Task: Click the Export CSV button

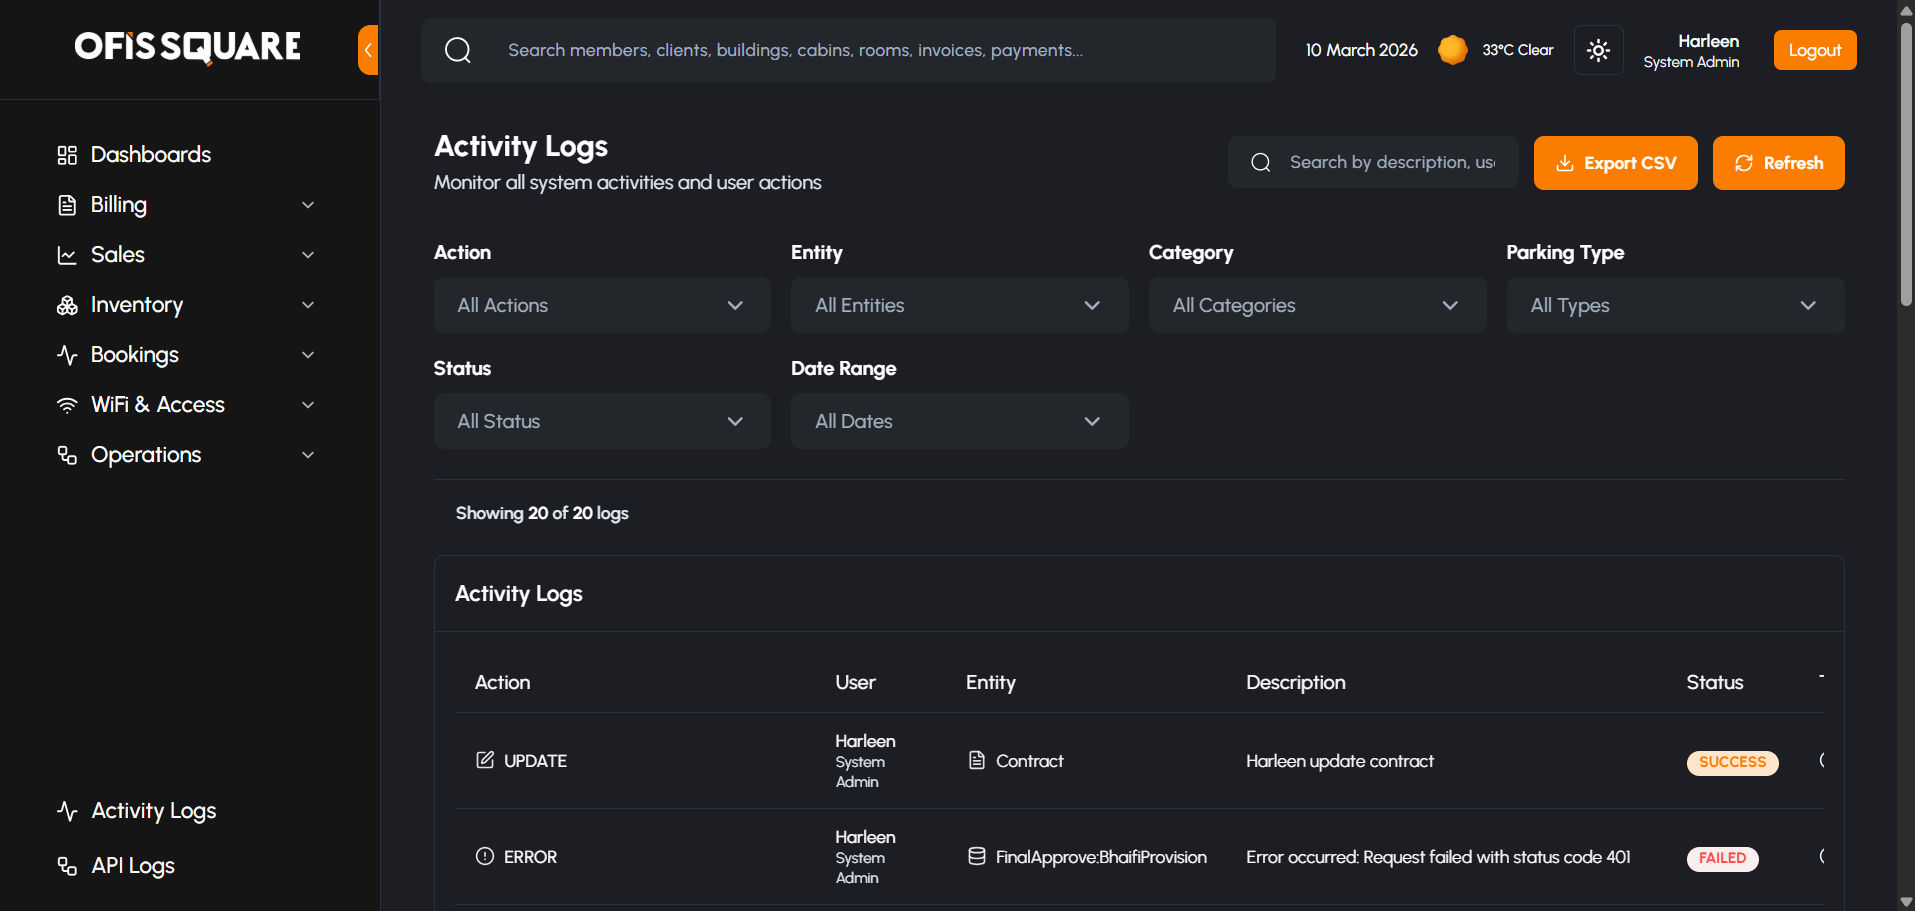Action: pyautogui.click(x=1615, y=163)
